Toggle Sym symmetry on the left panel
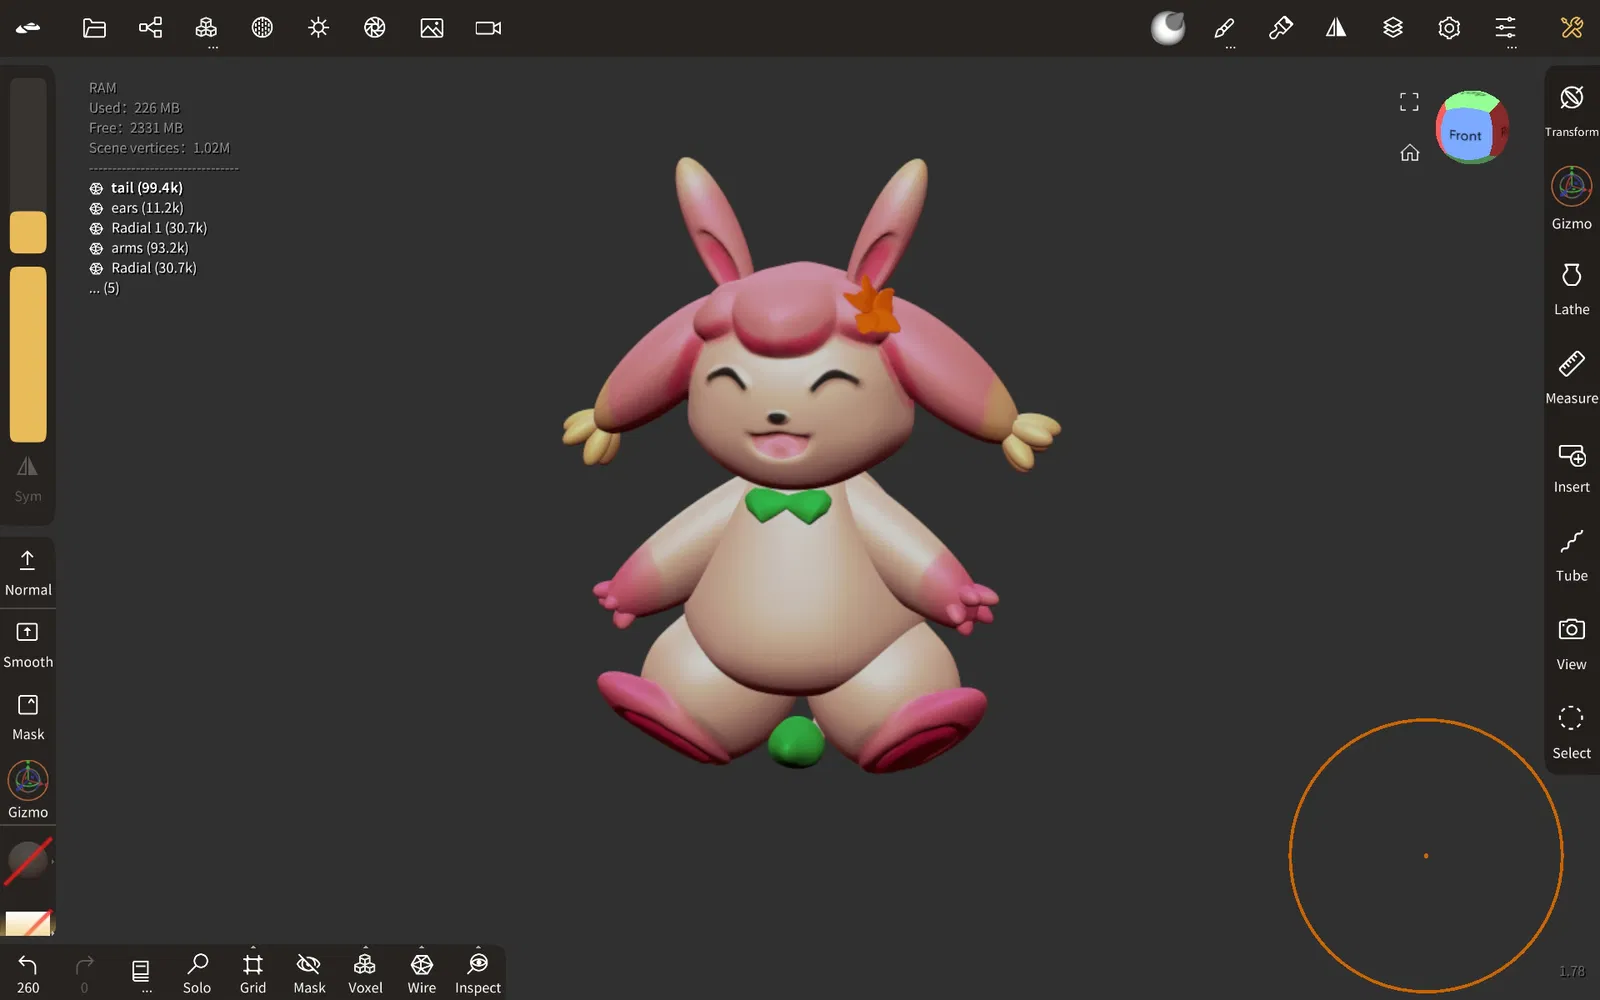1600x1000 pixels. click(x=28, y=478)
